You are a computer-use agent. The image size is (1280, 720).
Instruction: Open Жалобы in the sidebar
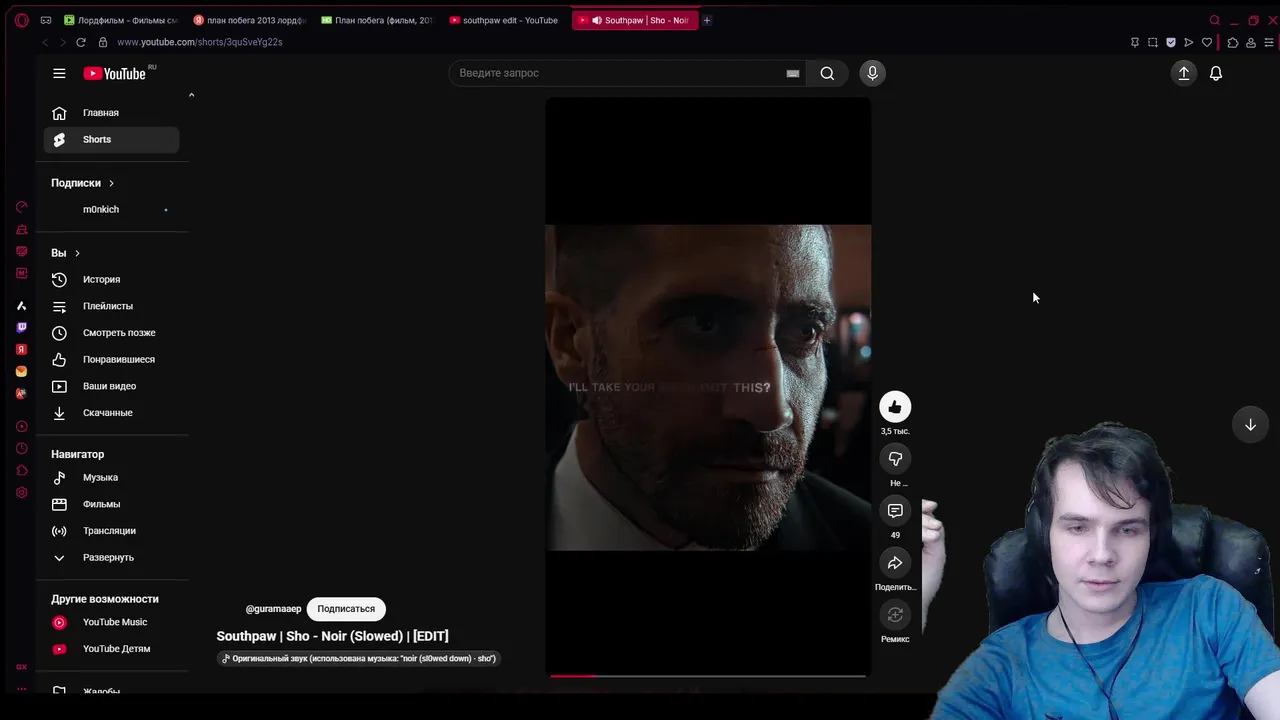click(111, 691)
